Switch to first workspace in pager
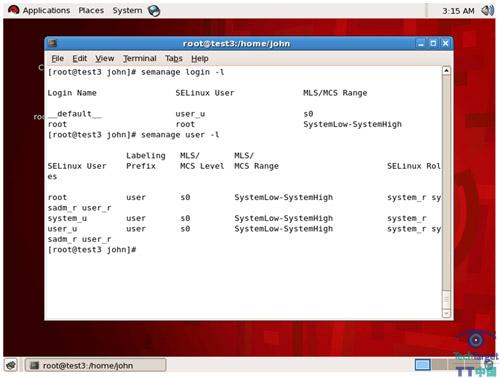This screenshot has width=500, height=378. point(422,365)
